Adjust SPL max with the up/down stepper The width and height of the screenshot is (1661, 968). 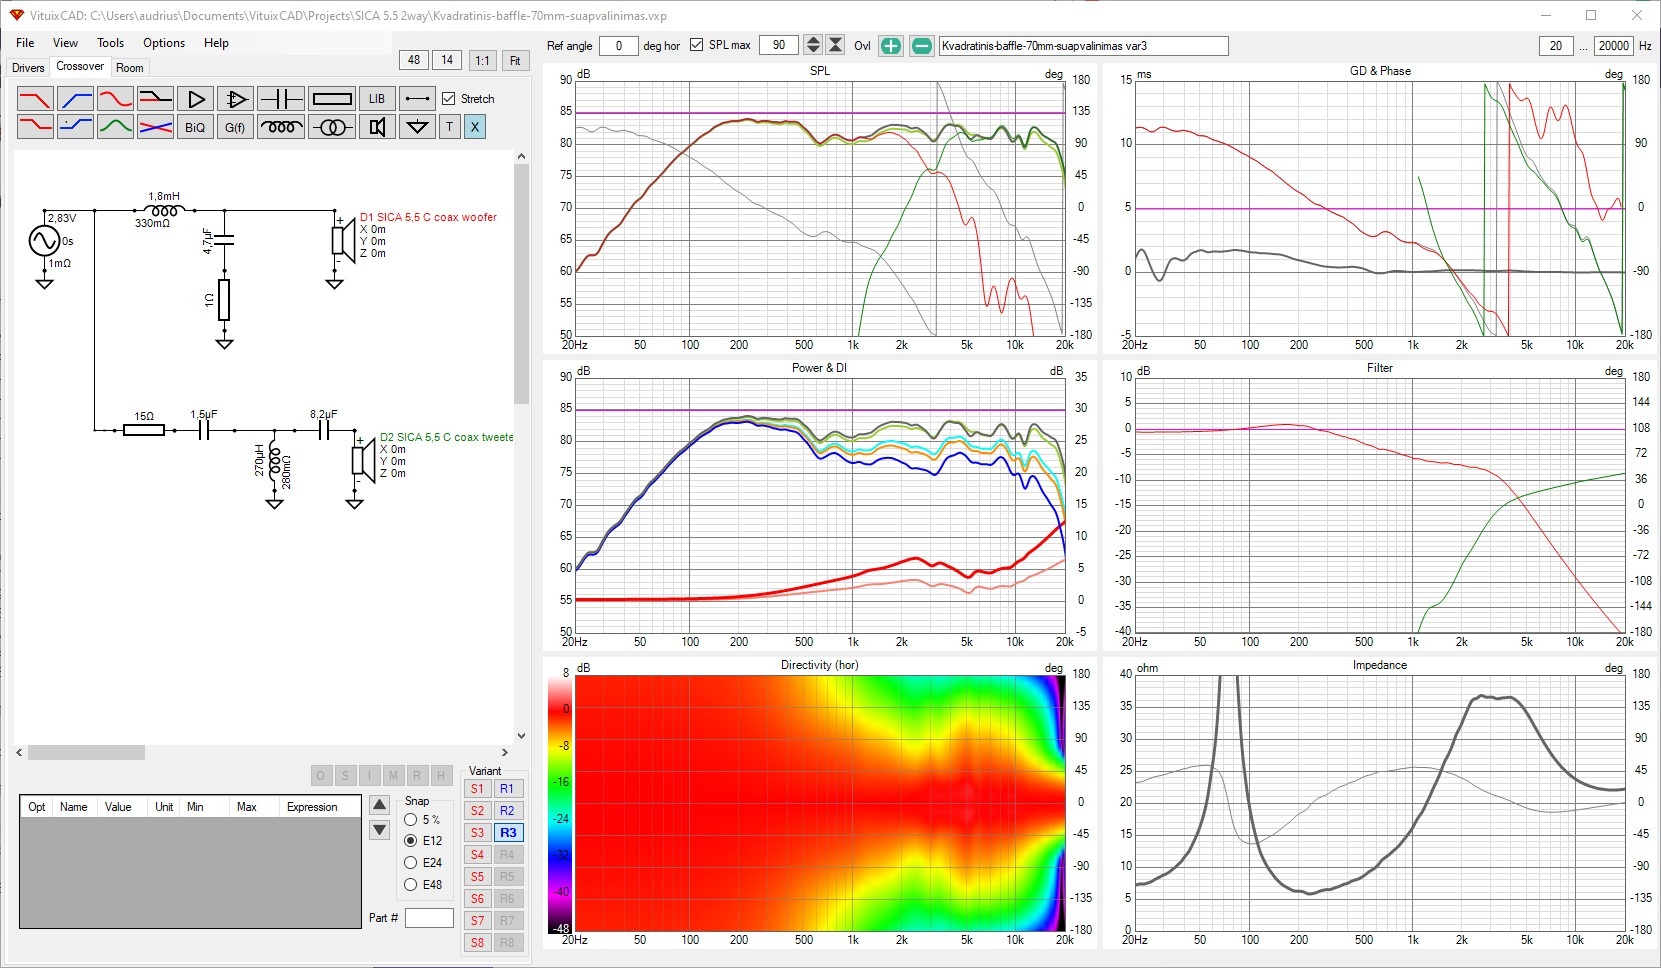(813, 45)
